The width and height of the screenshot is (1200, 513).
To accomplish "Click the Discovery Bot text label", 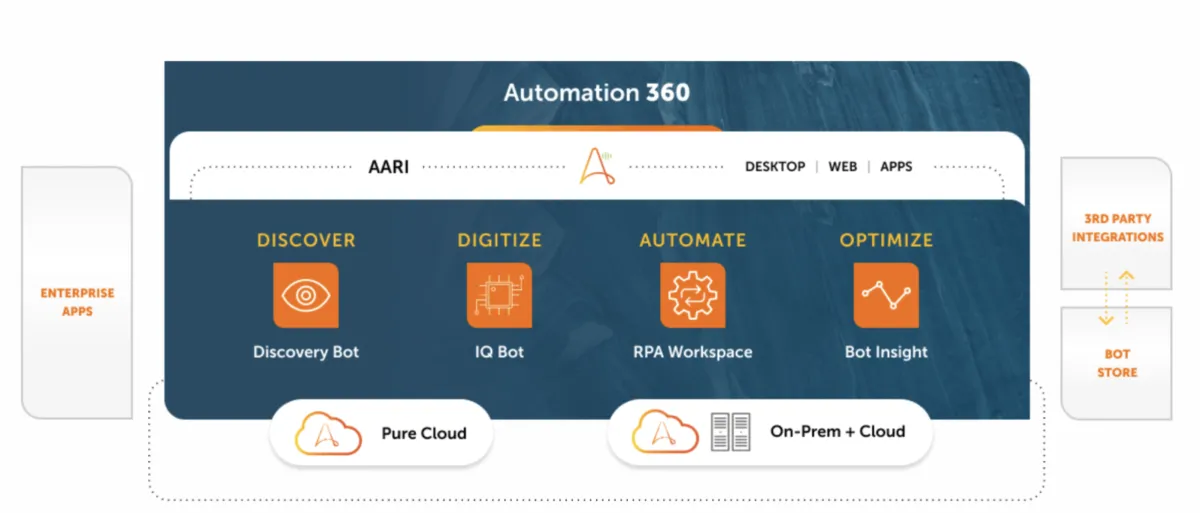I will (x=306, y=352).
